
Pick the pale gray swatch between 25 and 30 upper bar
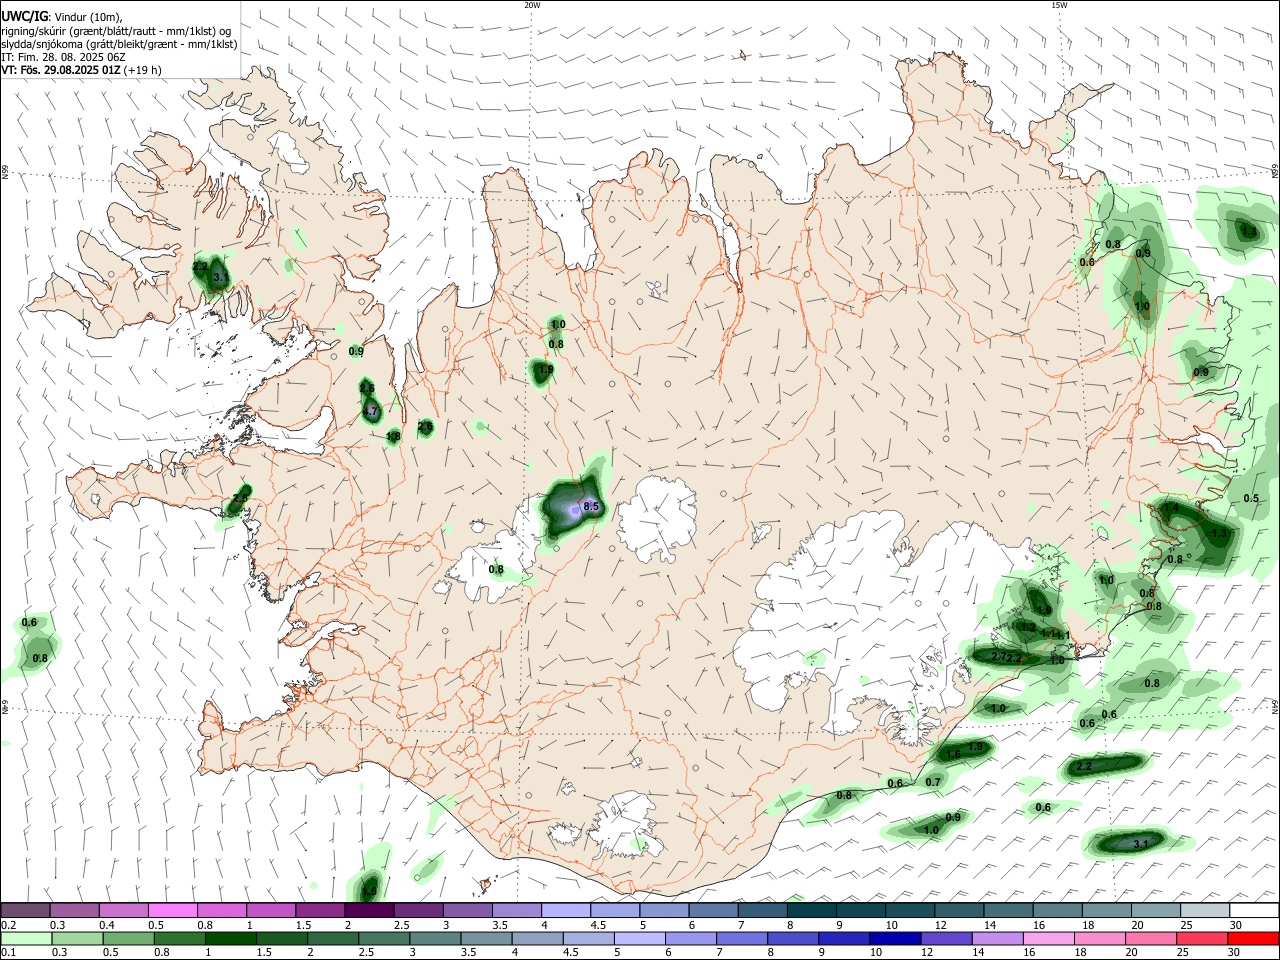coord(1205,911)
